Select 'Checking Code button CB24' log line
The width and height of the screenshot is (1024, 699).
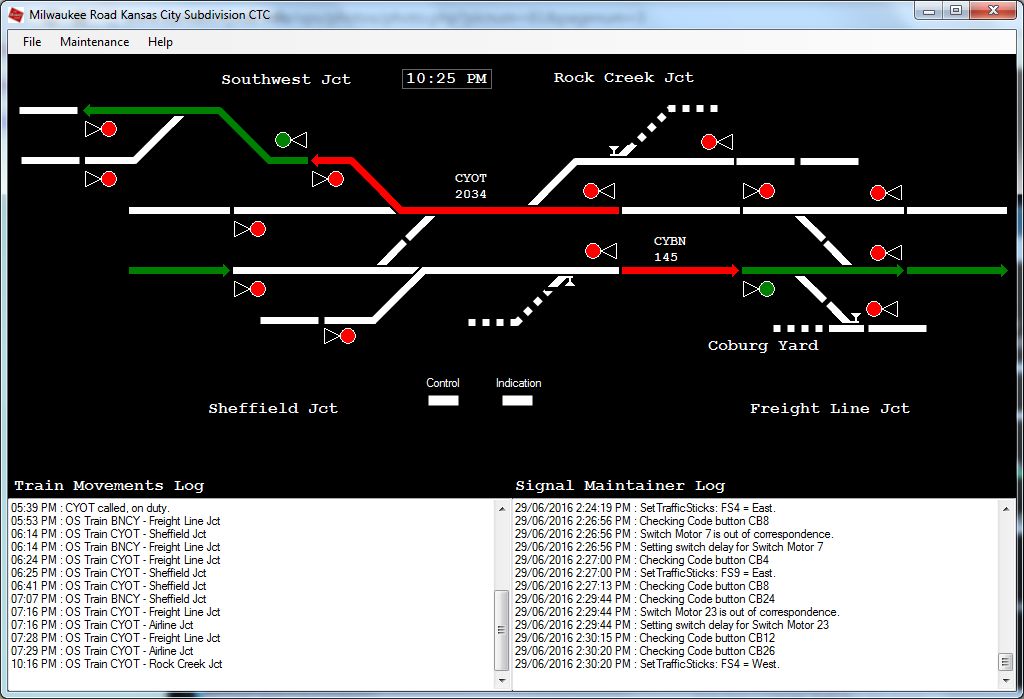pos(645,598)
